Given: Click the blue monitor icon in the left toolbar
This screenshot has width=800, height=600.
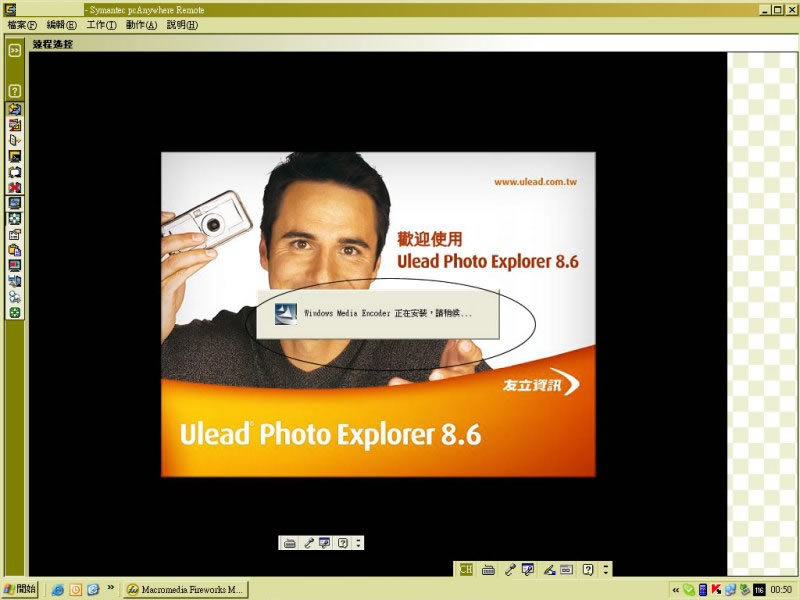Looking at the screenshot, I should click(x=15, y=203).
